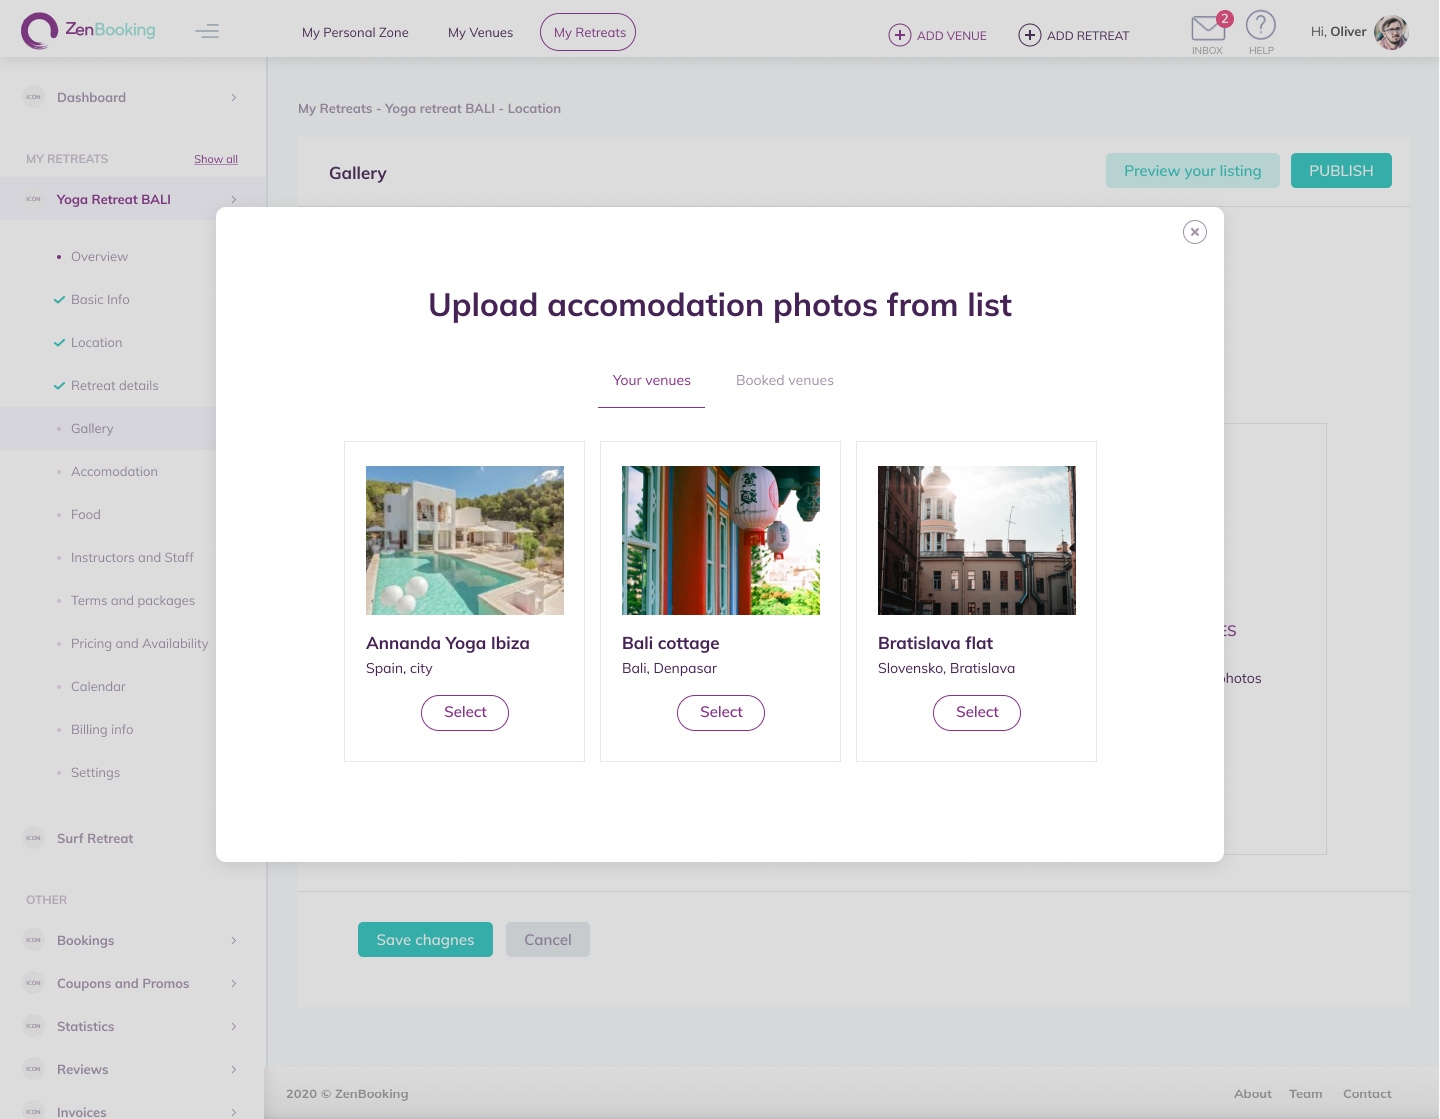Click the Reviews sidebar icon

tap(34, 1069)
